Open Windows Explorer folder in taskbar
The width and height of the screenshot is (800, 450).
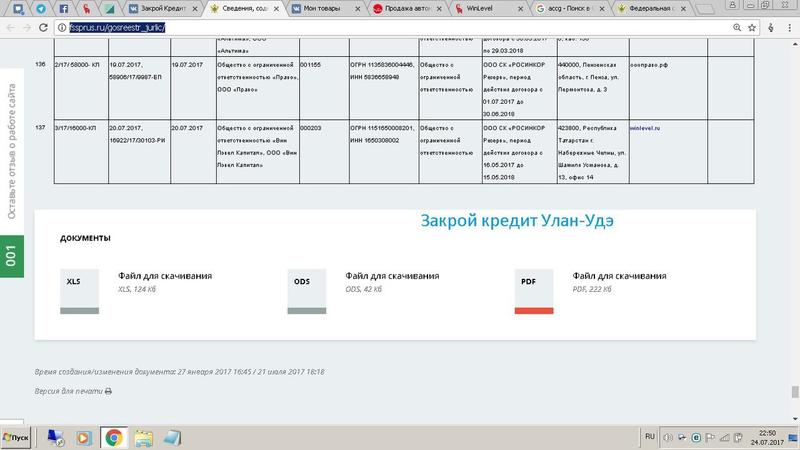point(143,438)
